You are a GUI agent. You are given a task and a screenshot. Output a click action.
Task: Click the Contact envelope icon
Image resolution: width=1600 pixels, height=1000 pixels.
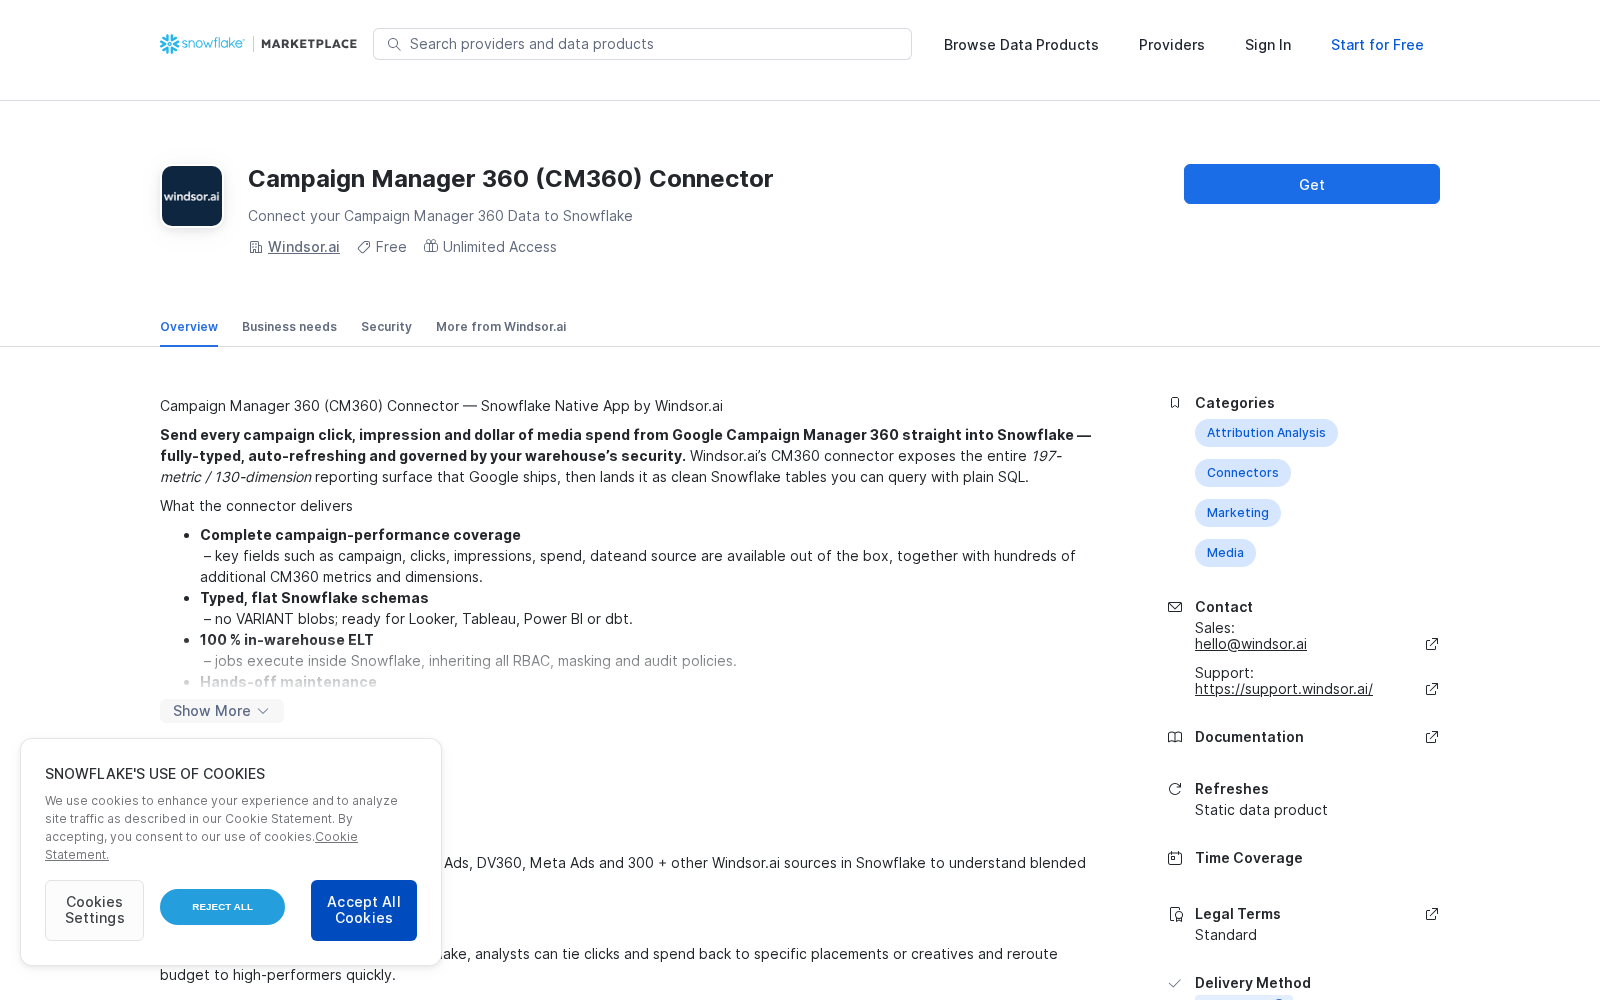(1175, 607)
